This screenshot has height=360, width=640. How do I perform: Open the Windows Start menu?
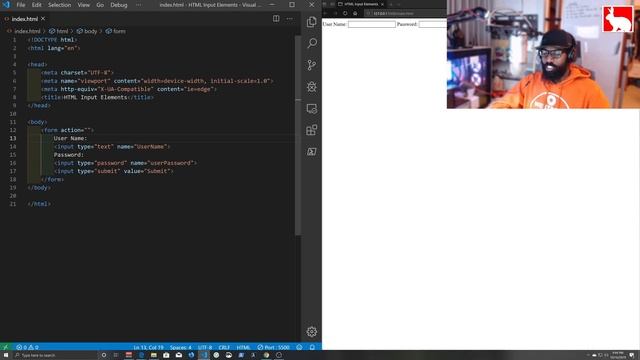pyautogui.click(x=6, y=355)
